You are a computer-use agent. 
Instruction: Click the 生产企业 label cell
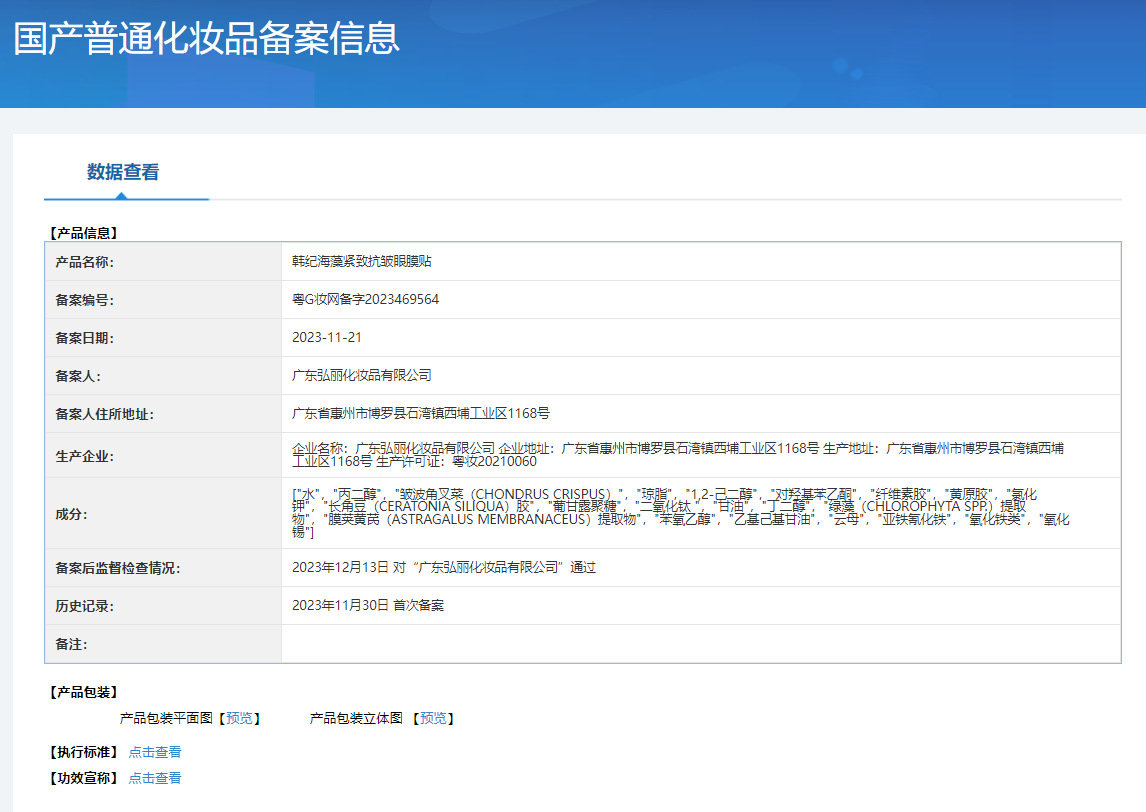[163, 455]
